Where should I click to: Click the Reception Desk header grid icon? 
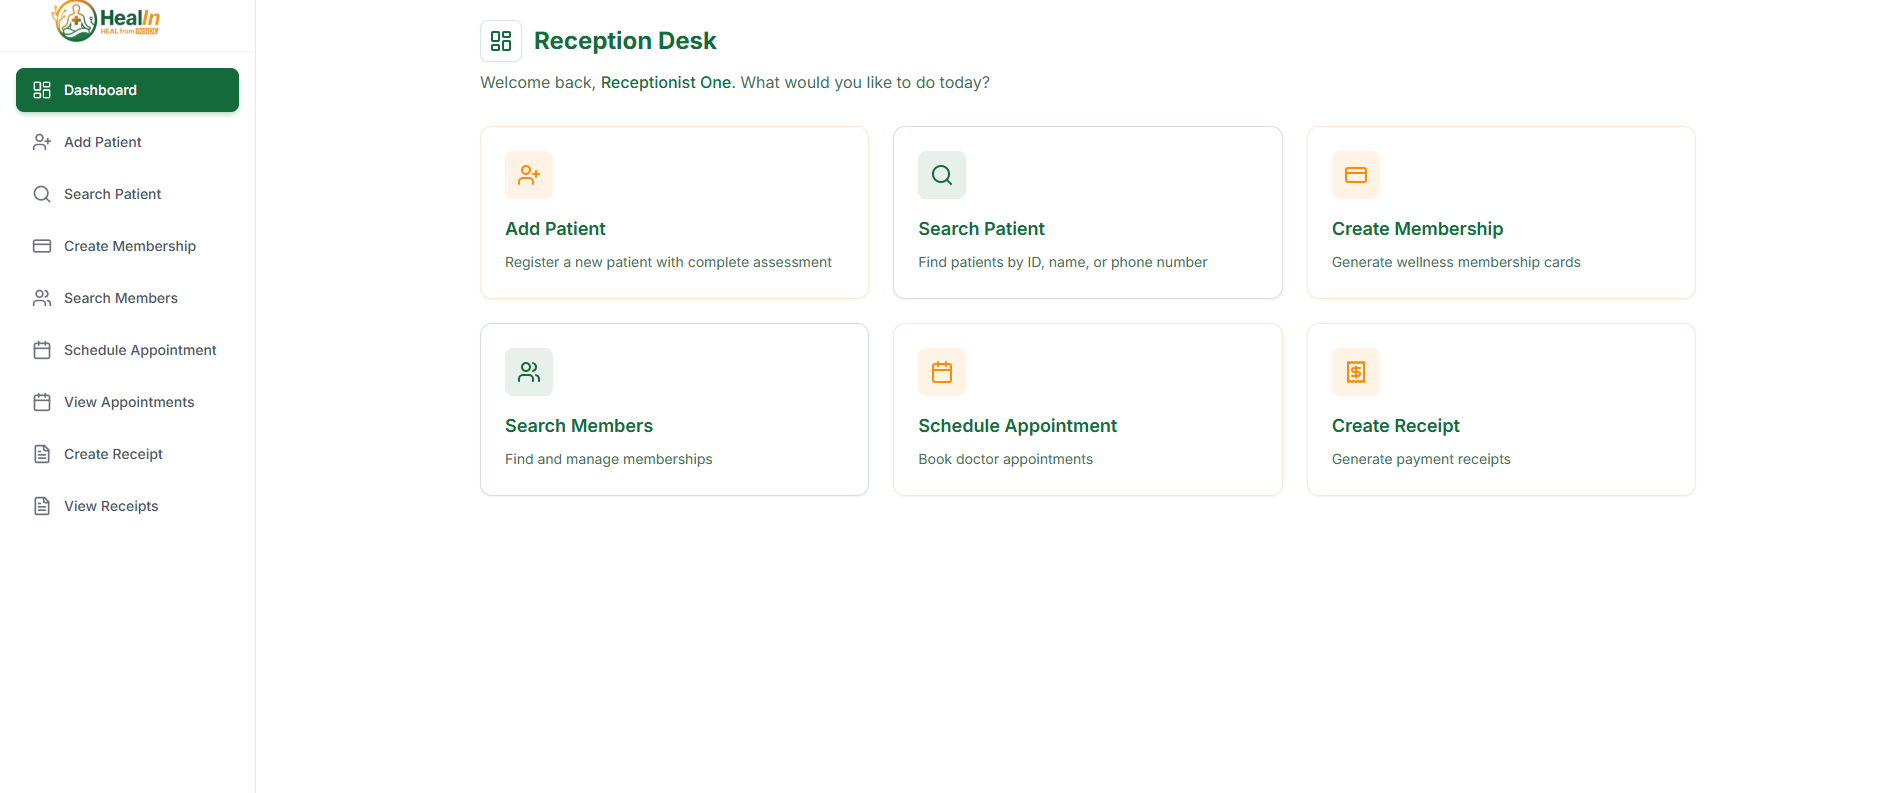[x=501, y=41]
